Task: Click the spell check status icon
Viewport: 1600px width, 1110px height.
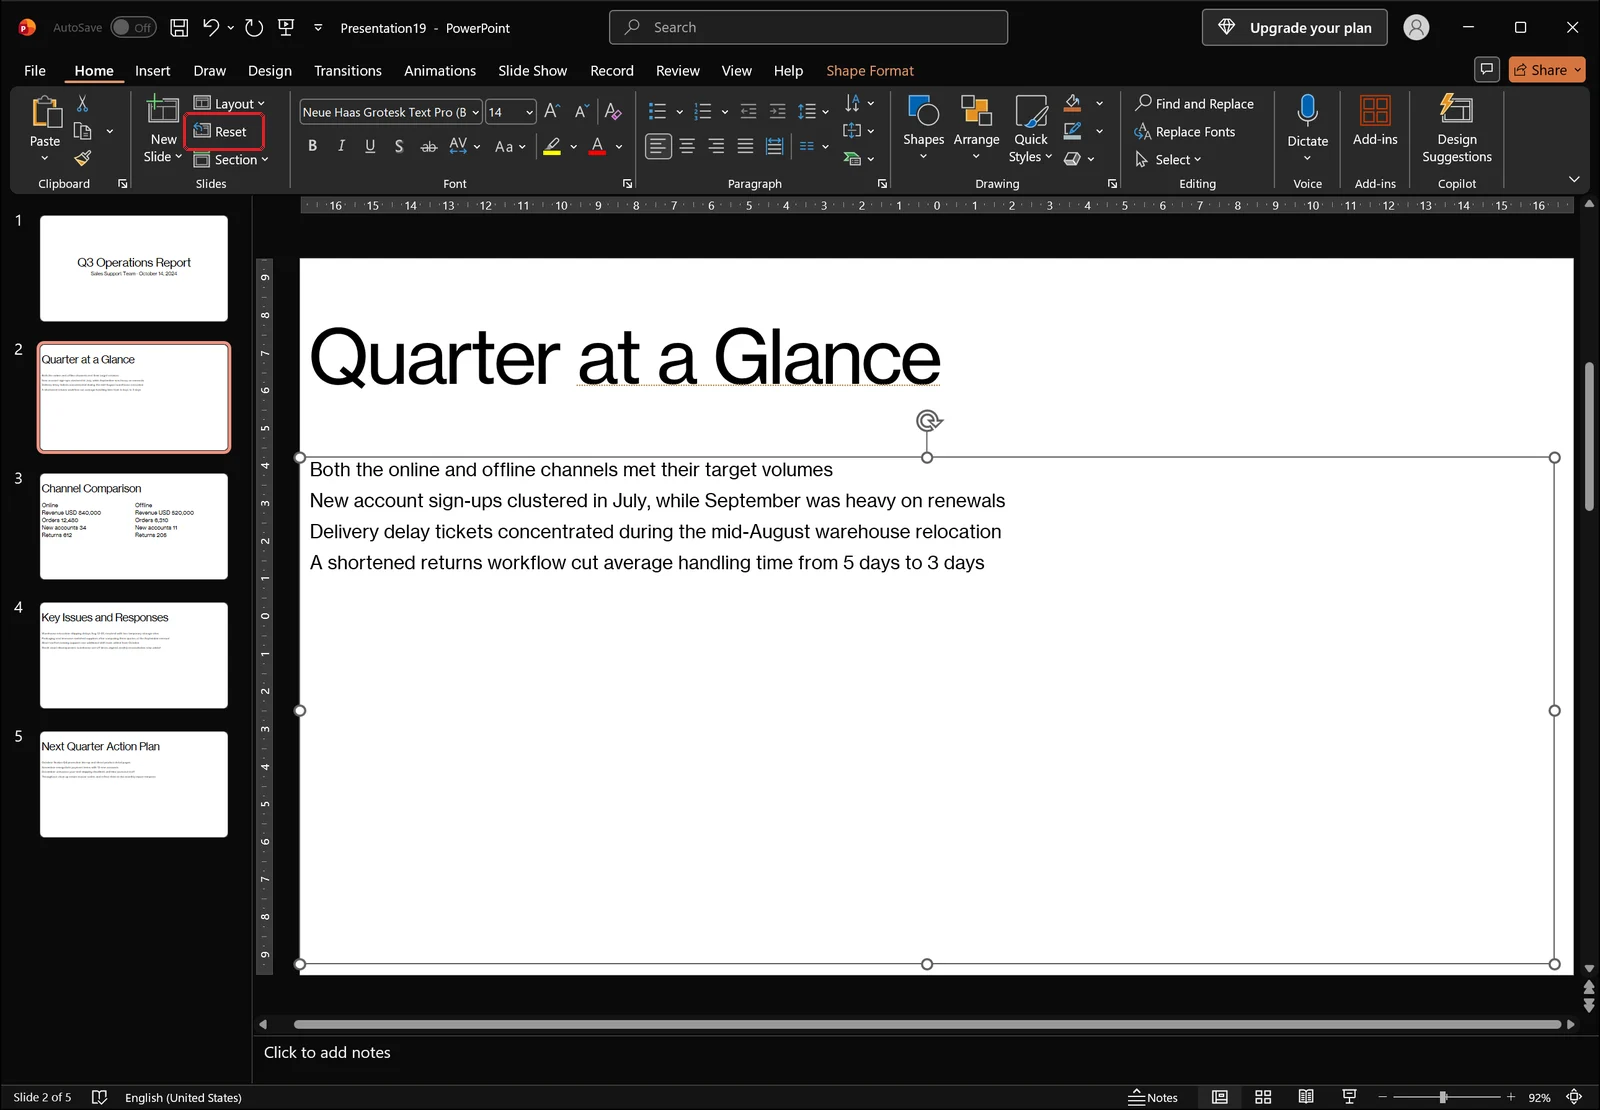Action: click(x=99, y=1097)
